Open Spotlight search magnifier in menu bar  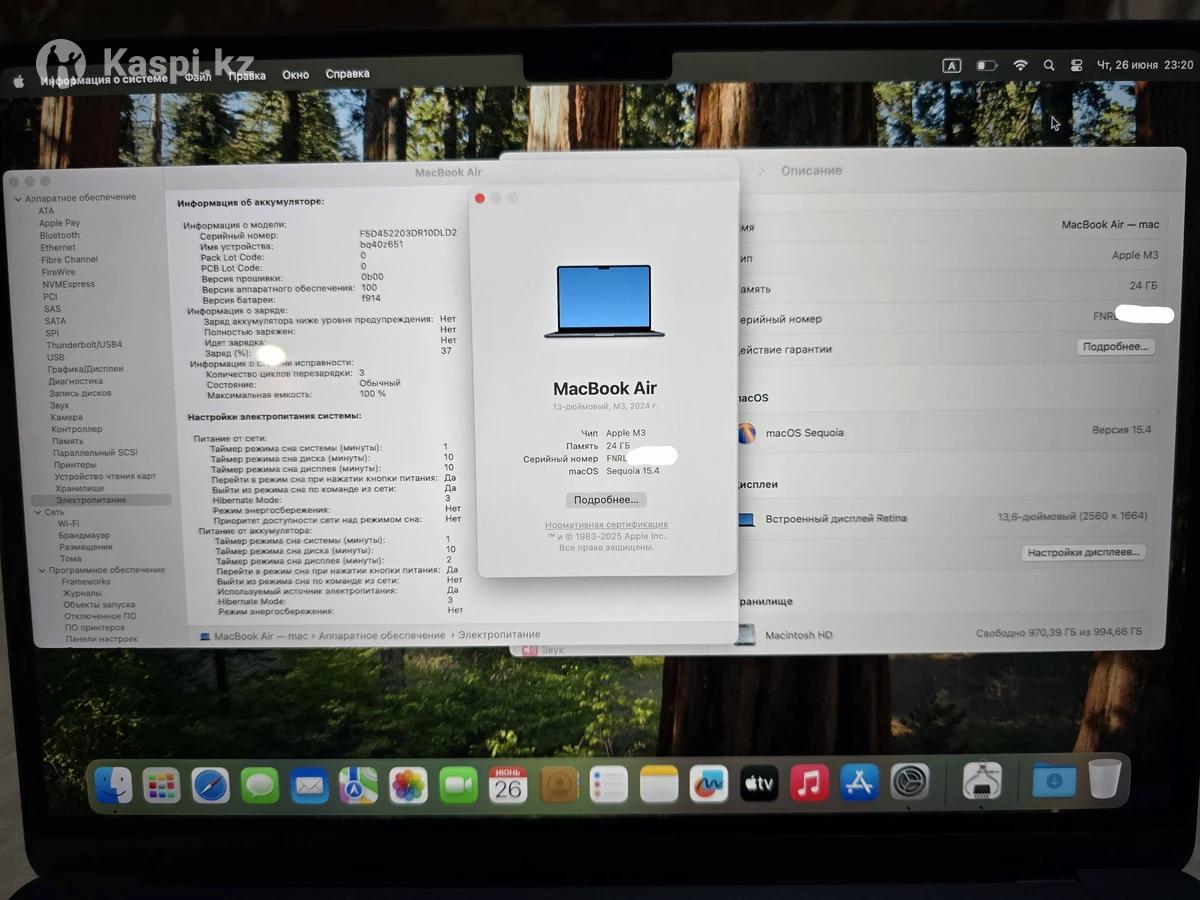(1049, 65)
